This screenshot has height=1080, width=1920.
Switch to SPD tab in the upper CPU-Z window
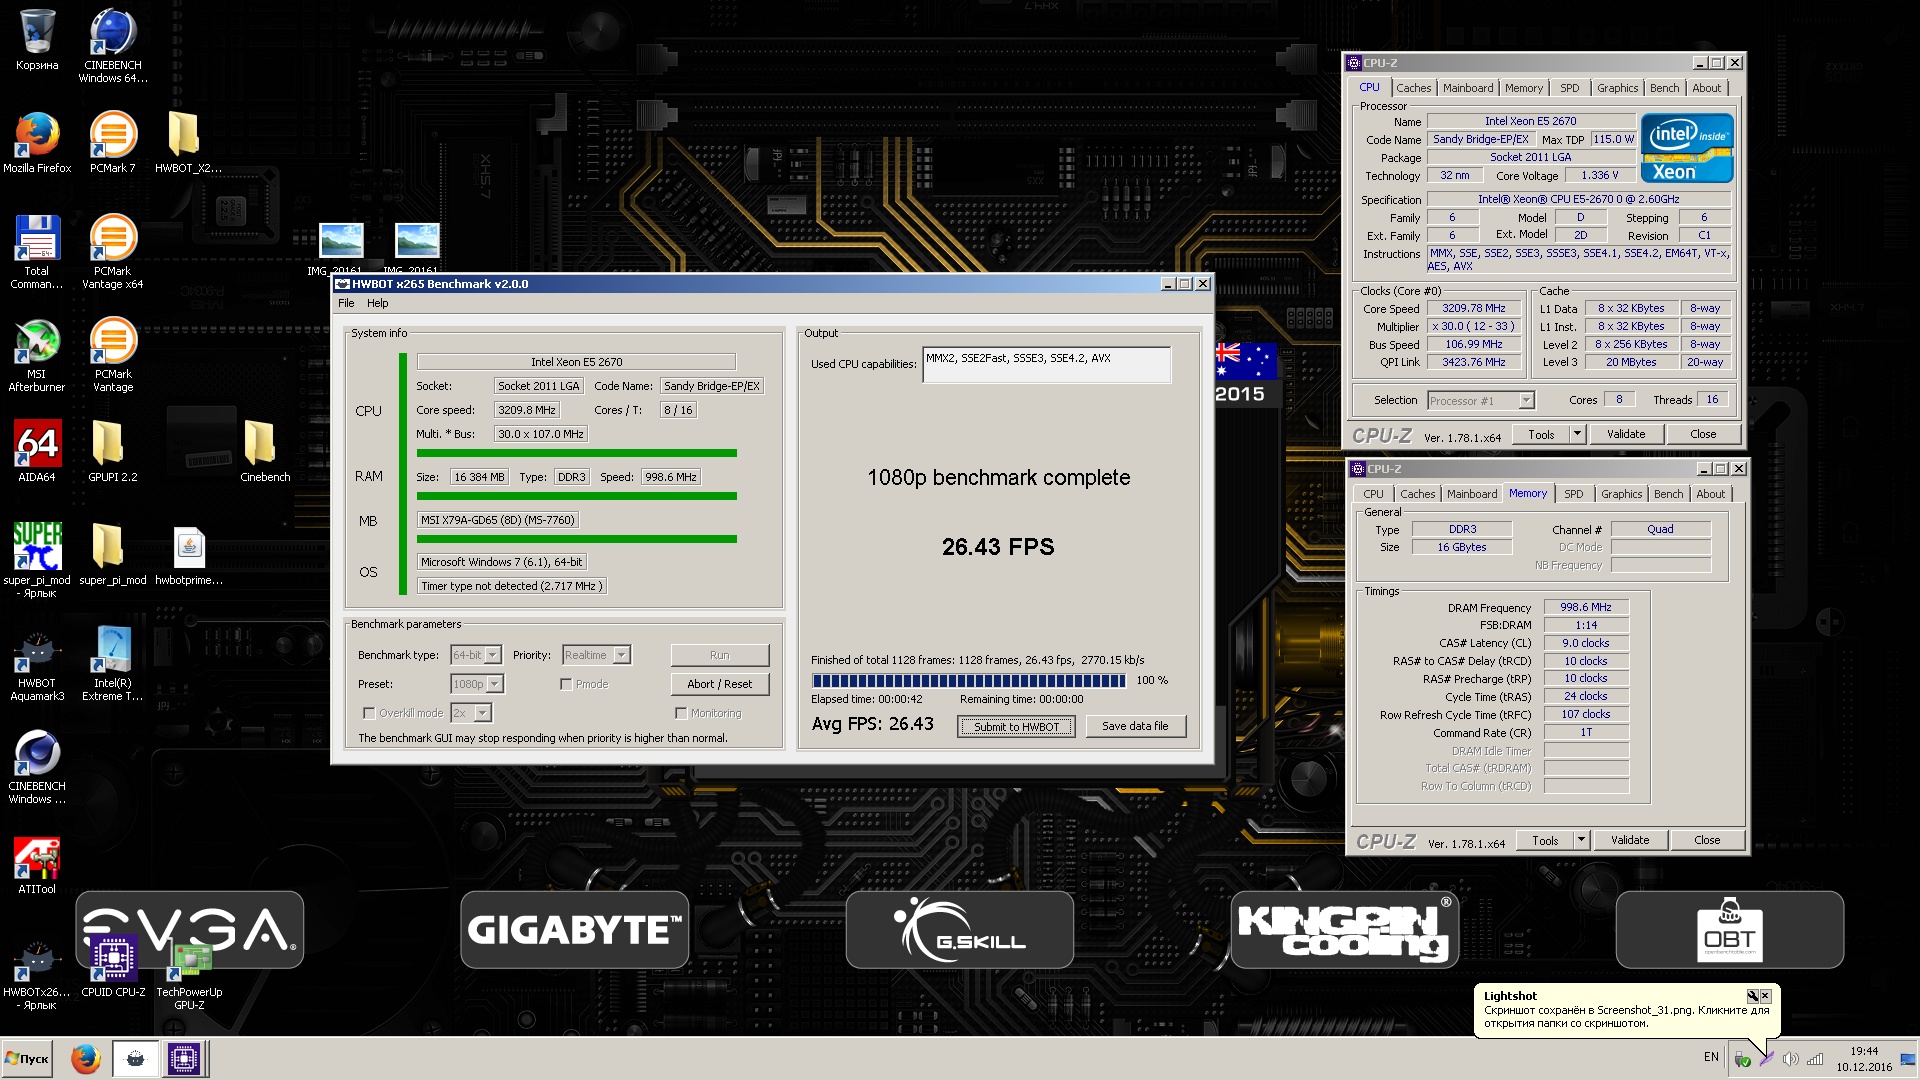pyautogui.click(x=1569, y=88)
